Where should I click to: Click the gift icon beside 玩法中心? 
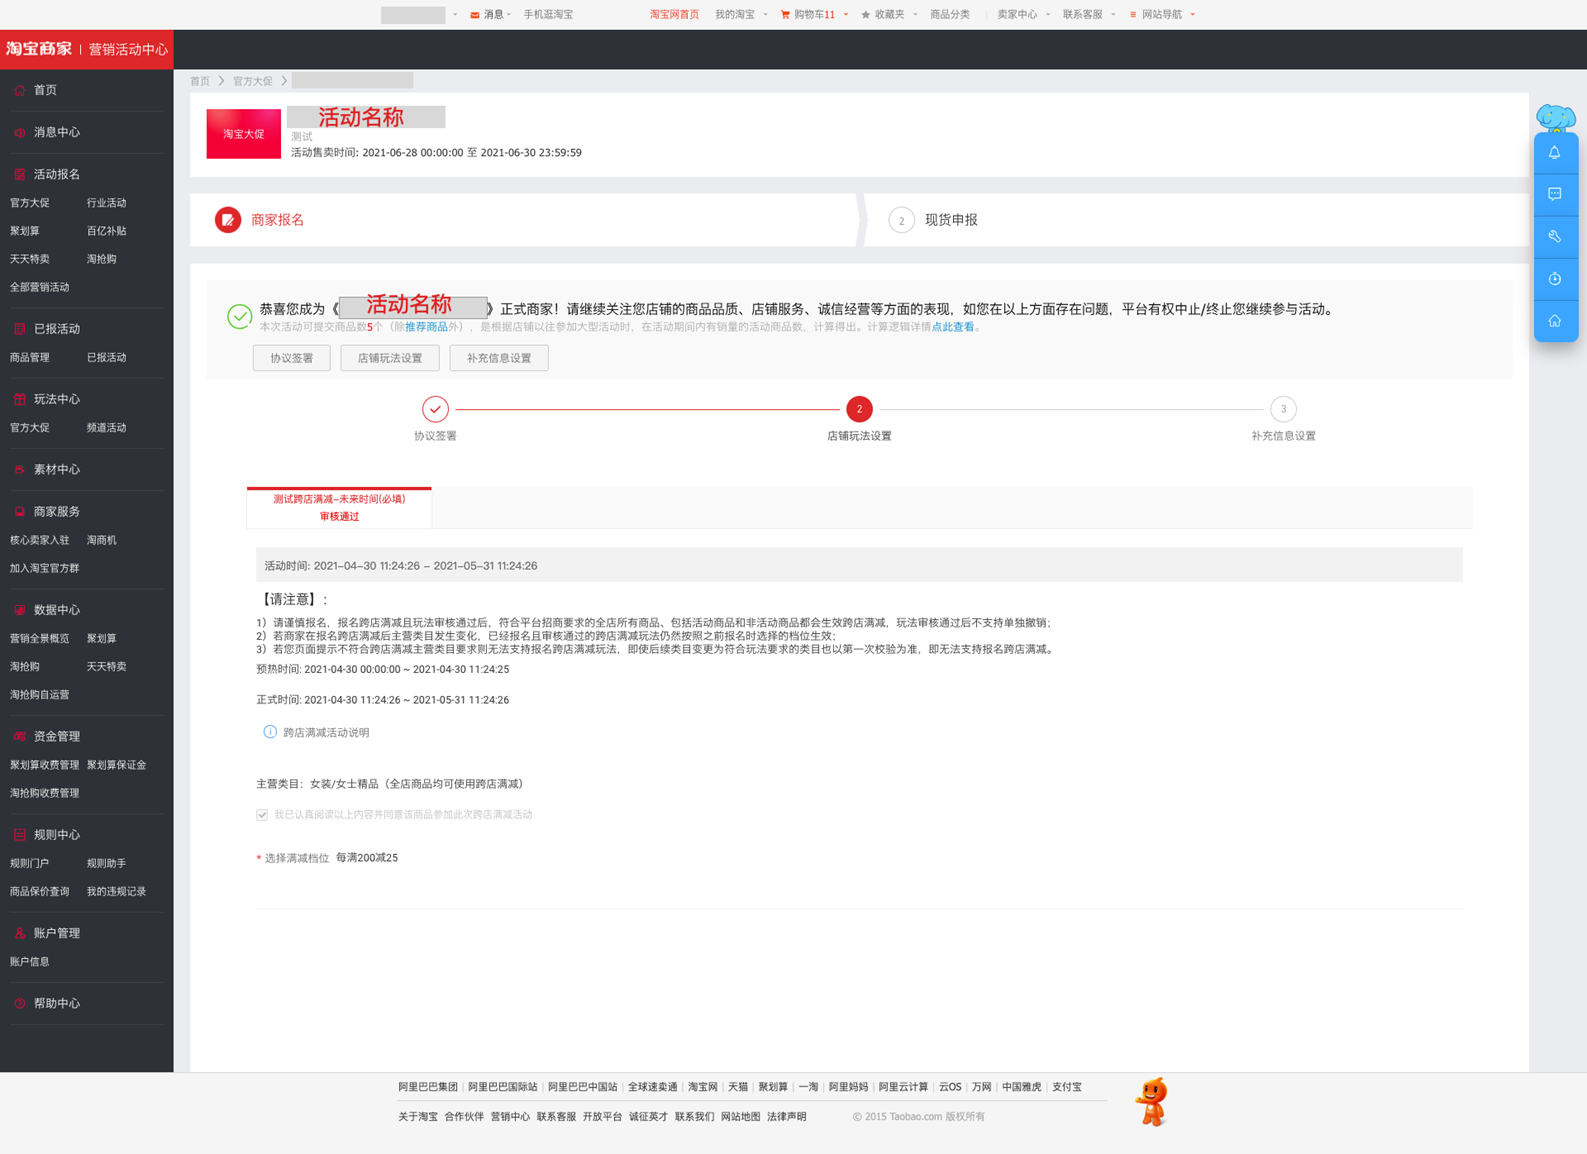click(x=19, y=399)
